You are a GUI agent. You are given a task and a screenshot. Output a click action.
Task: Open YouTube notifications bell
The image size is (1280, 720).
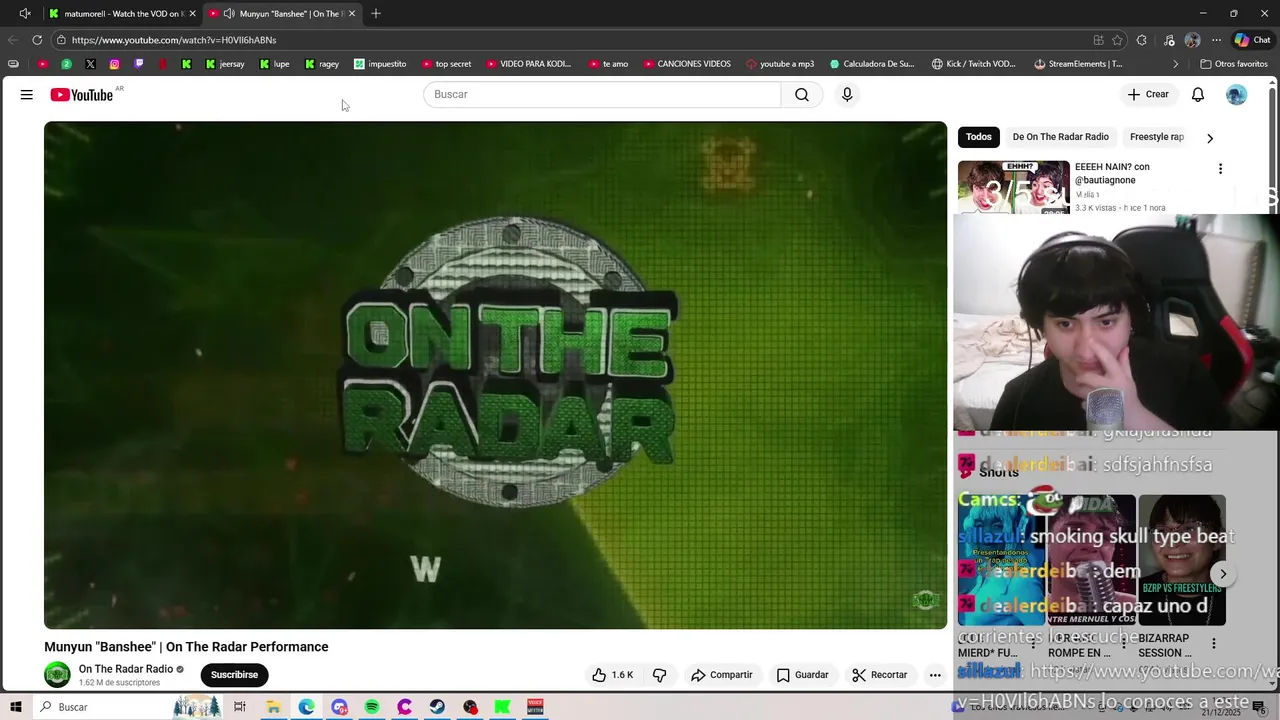click(1198, 94)
